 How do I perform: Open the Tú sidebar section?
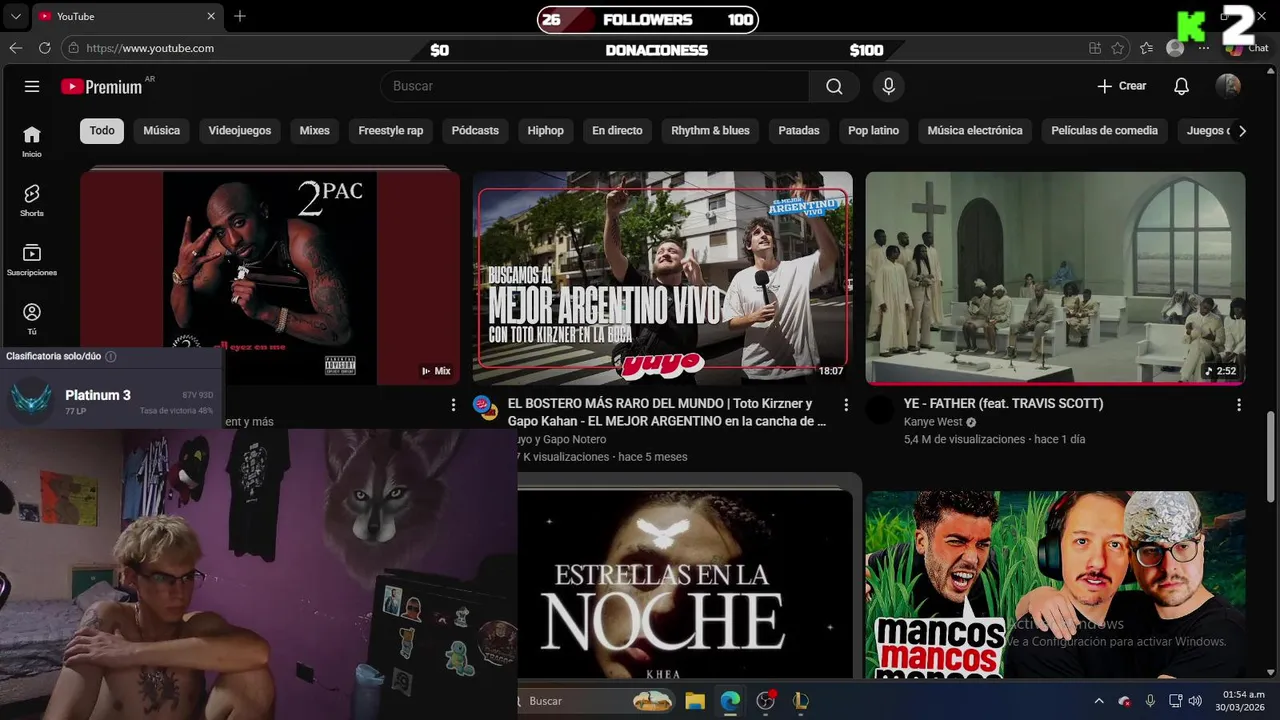click(32, 319)
